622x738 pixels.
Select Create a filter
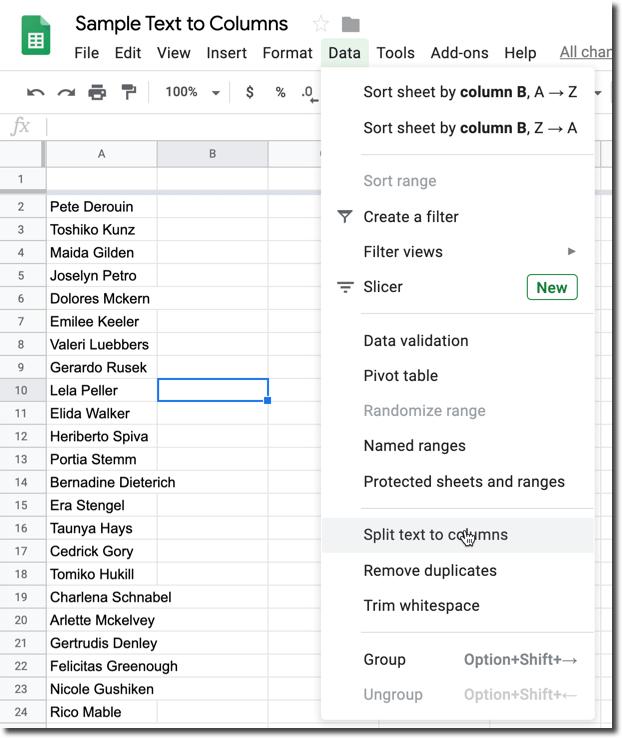click(457, 217)
